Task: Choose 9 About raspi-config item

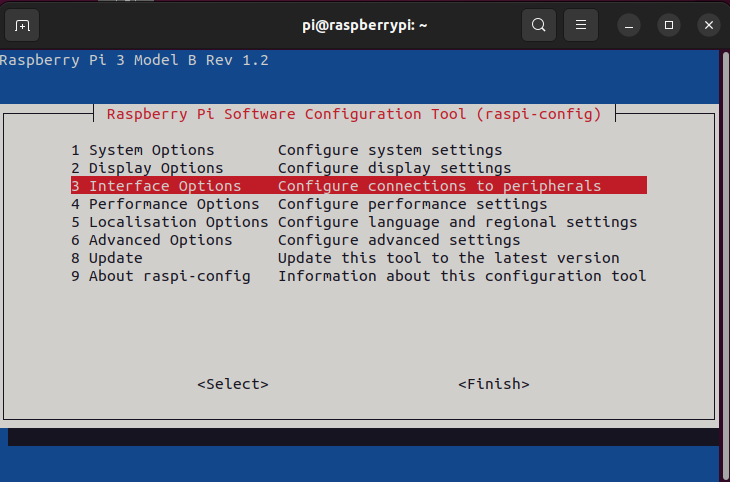Action: point(160,276)
